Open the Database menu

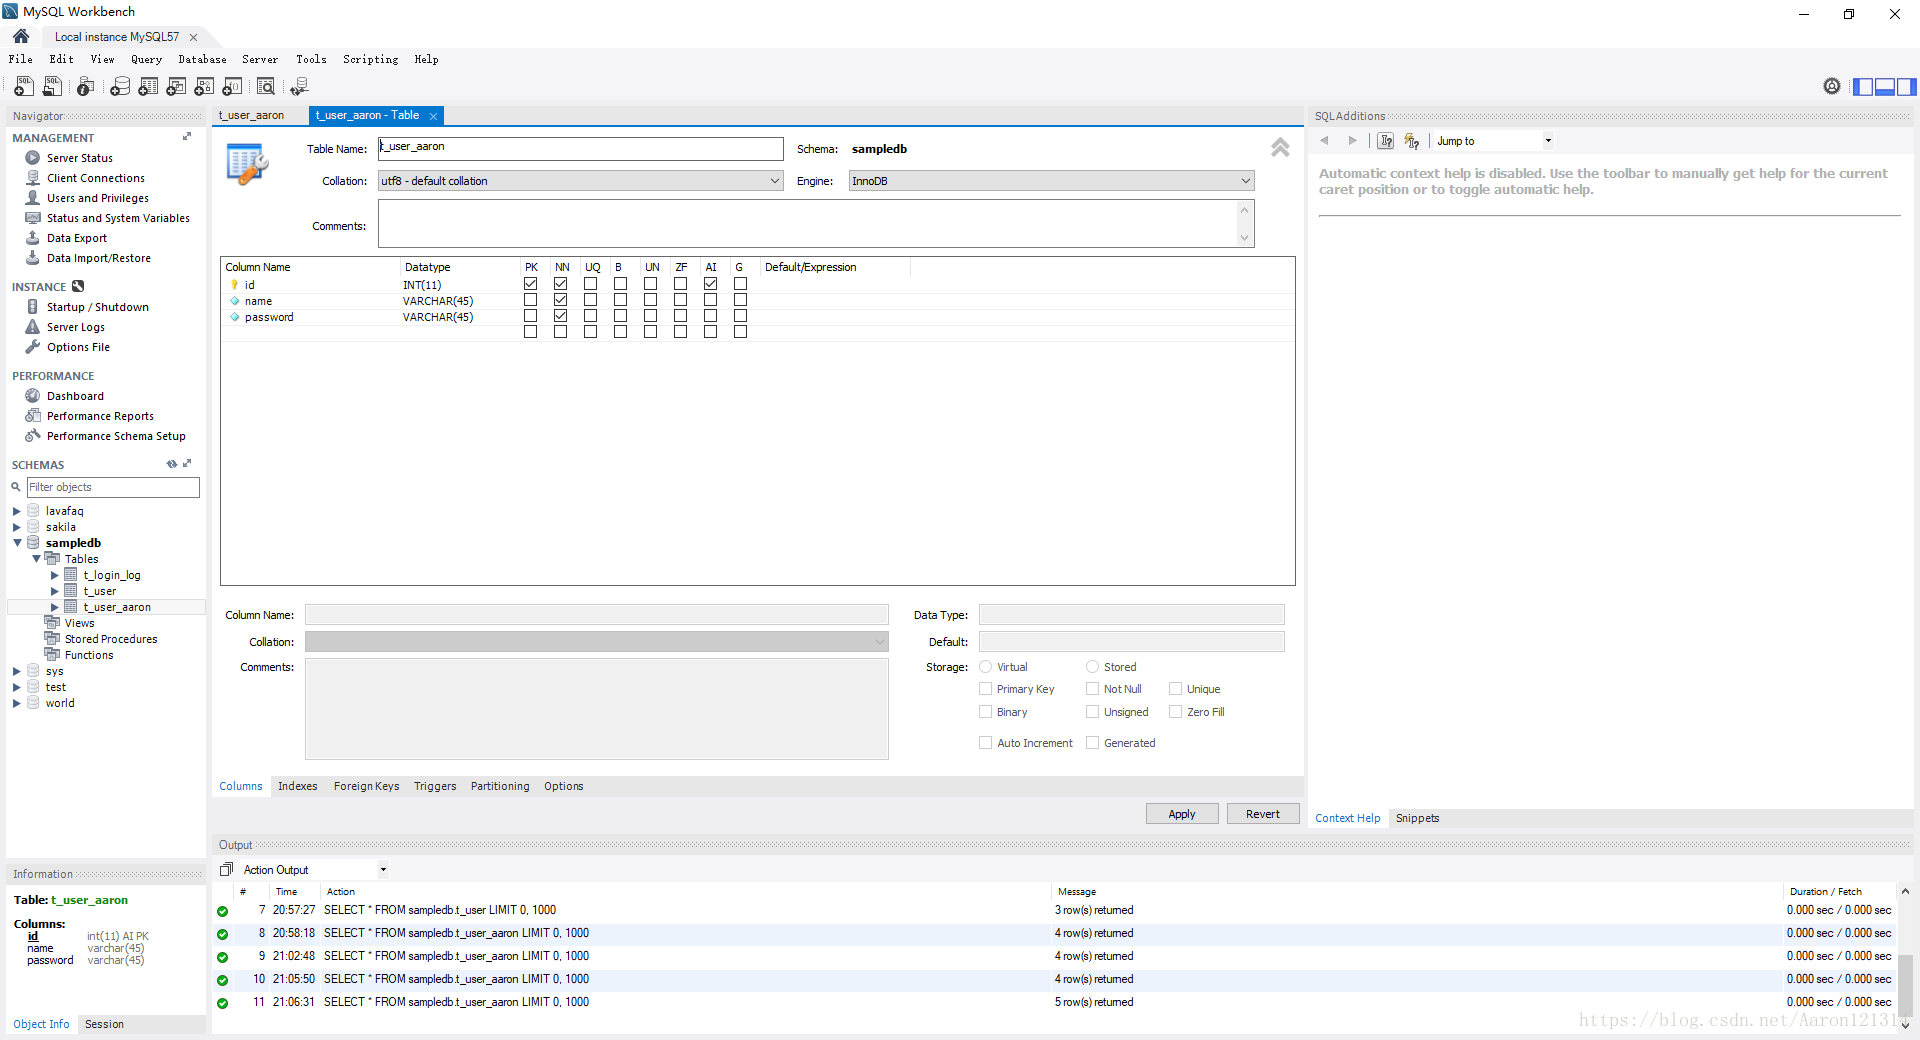[x=202, y=59]
